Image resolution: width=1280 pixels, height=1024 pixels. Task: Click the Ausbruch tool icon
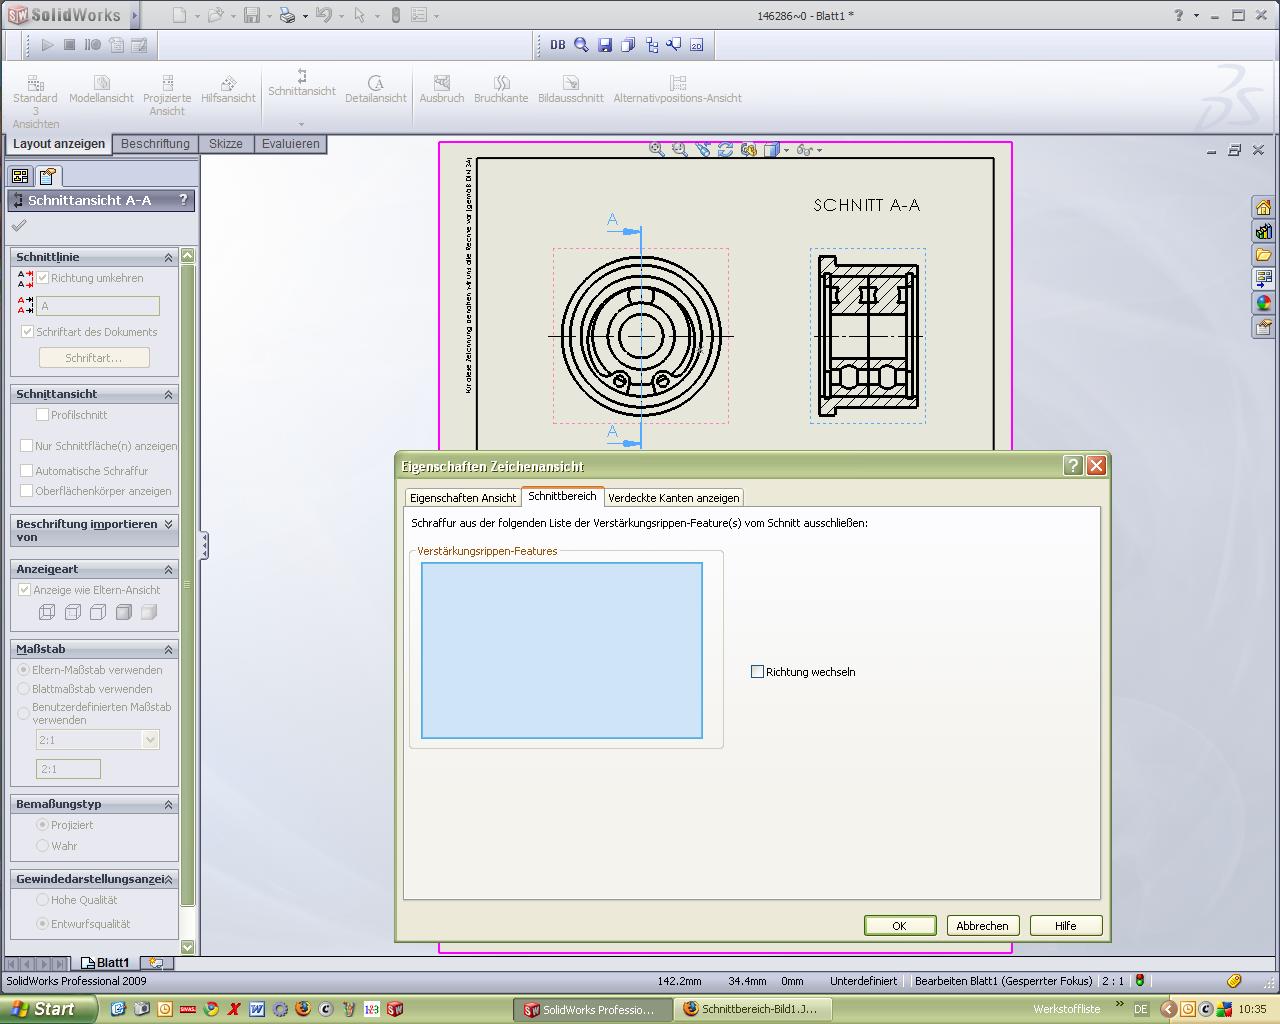[x=441, y=83]
